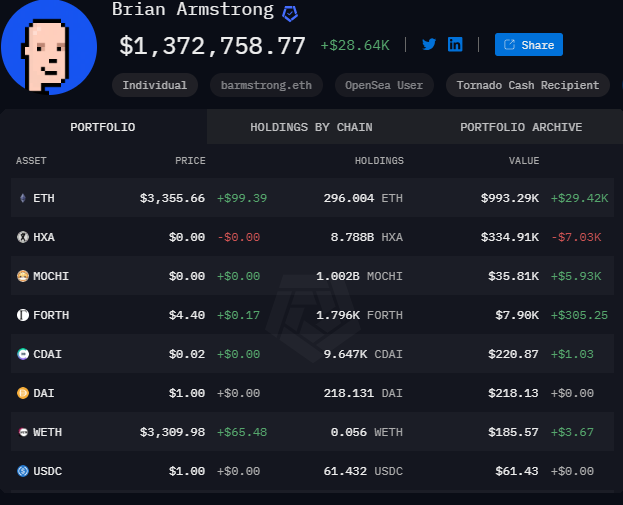Click the $185.57 WETH value
The image size is (623, 505).
pyautogui.click(x=513, y=432)
